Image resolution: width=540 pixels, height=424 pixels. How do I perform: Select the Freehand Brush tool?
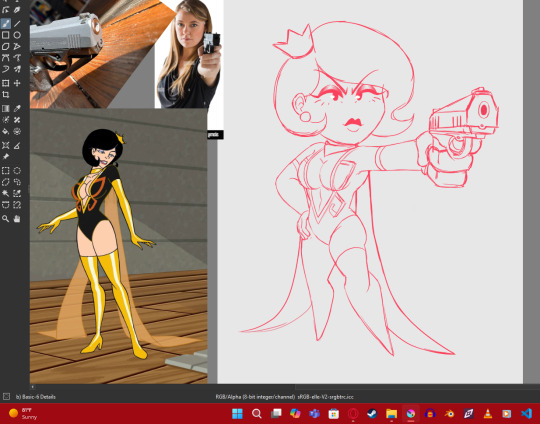[6, 23]
